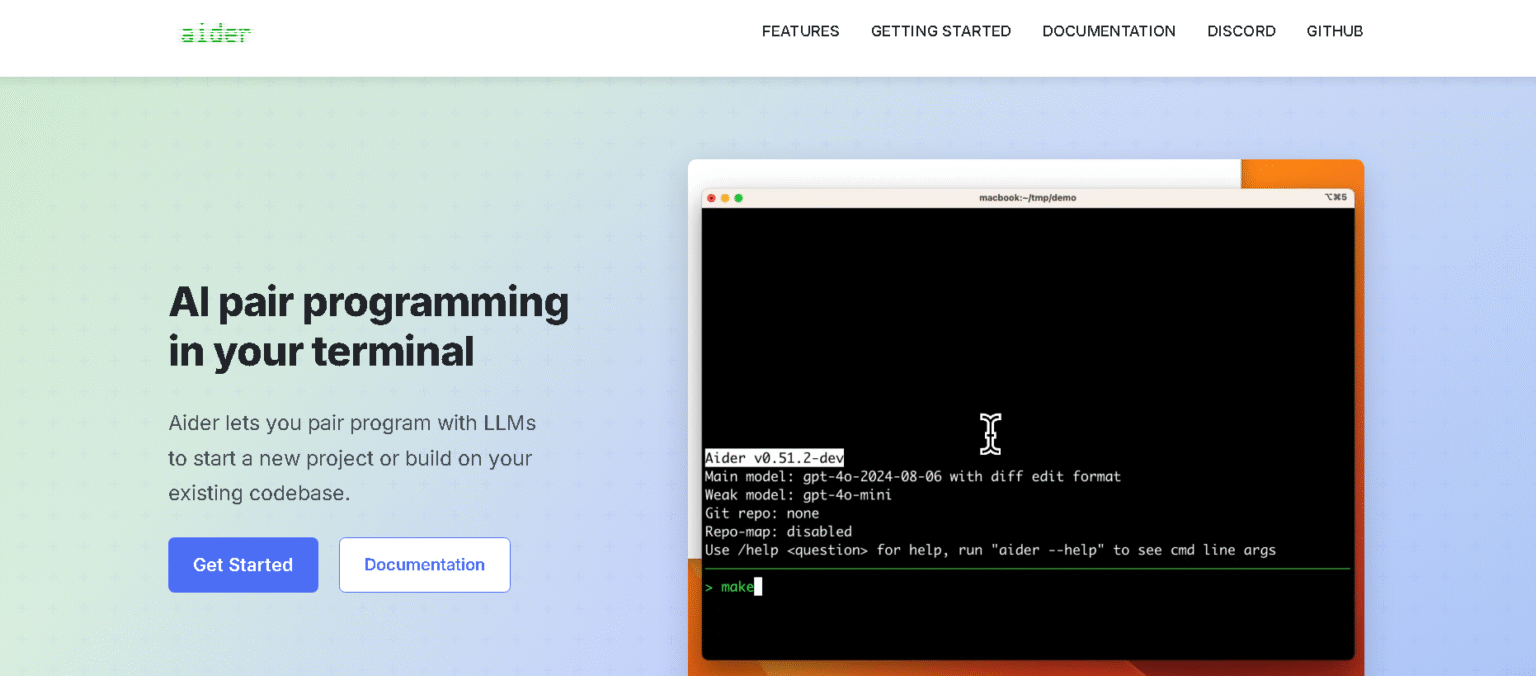Click the I-beam cursor in the terminal
Viewport: 1536px width, 676px height.
click(990, 434)
